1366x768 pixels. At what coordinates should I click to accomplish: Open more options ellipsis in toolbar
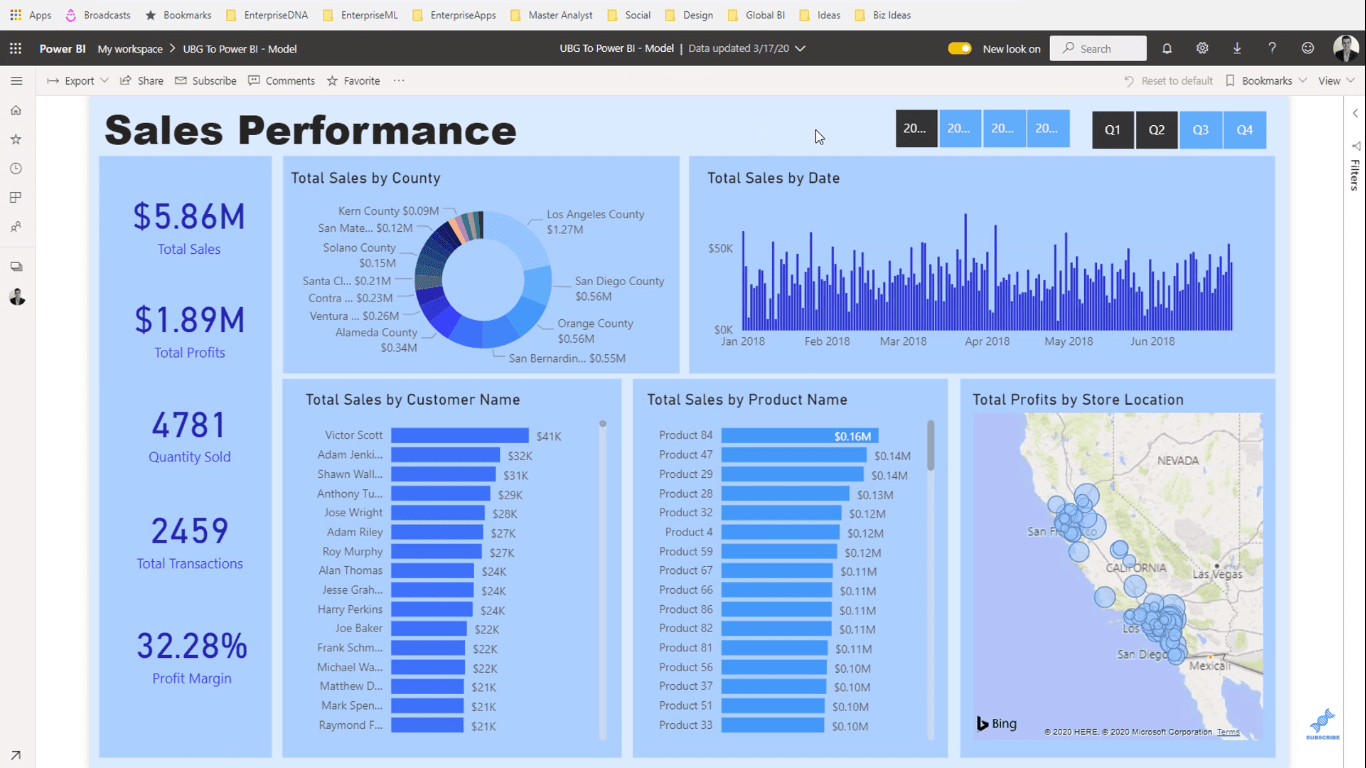pos(399,81)
